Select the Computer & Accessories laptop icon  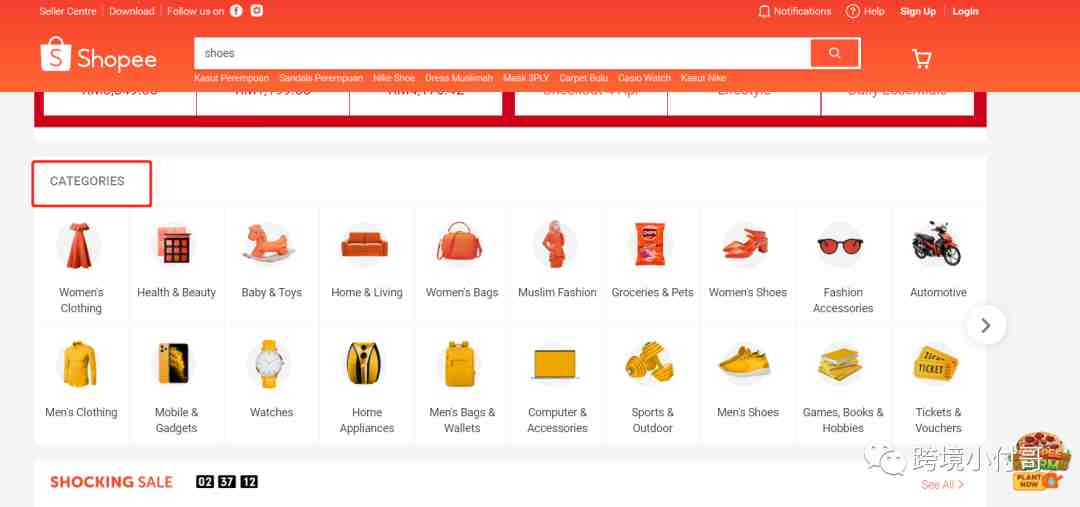point(555,364)
